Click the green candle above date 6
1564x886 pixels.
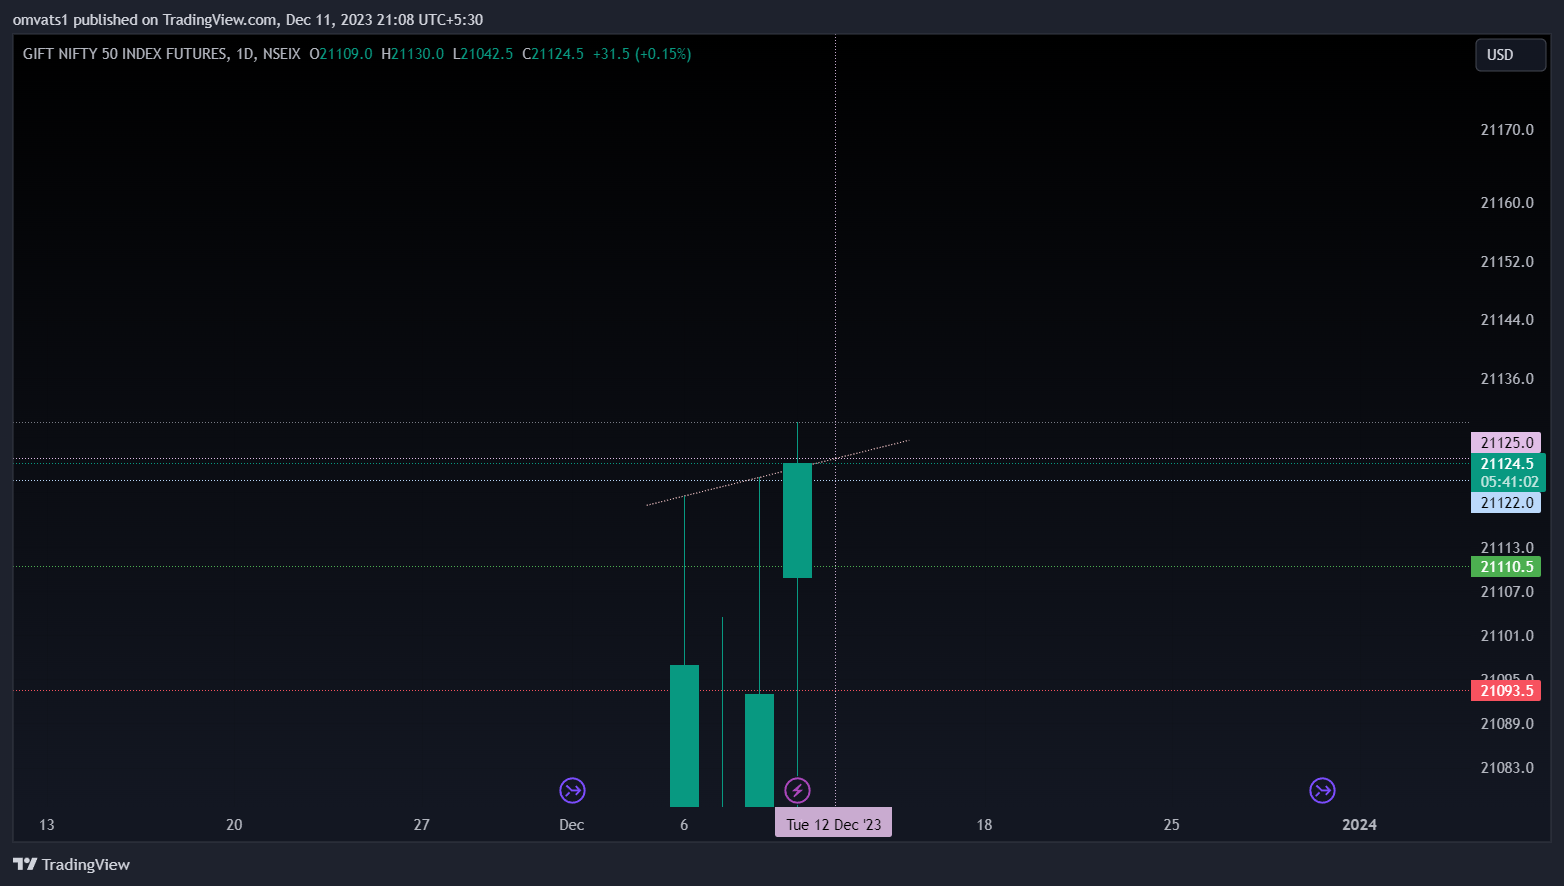[x=684, y=735]
